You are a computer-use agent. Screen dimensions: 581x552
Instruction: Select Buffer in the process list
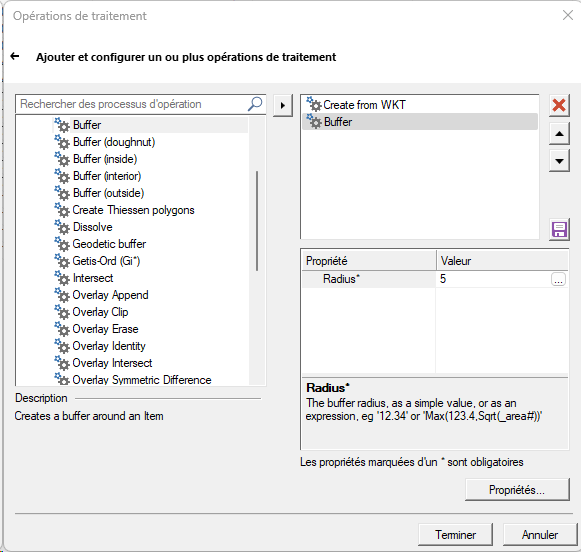(x=87, y=125)
